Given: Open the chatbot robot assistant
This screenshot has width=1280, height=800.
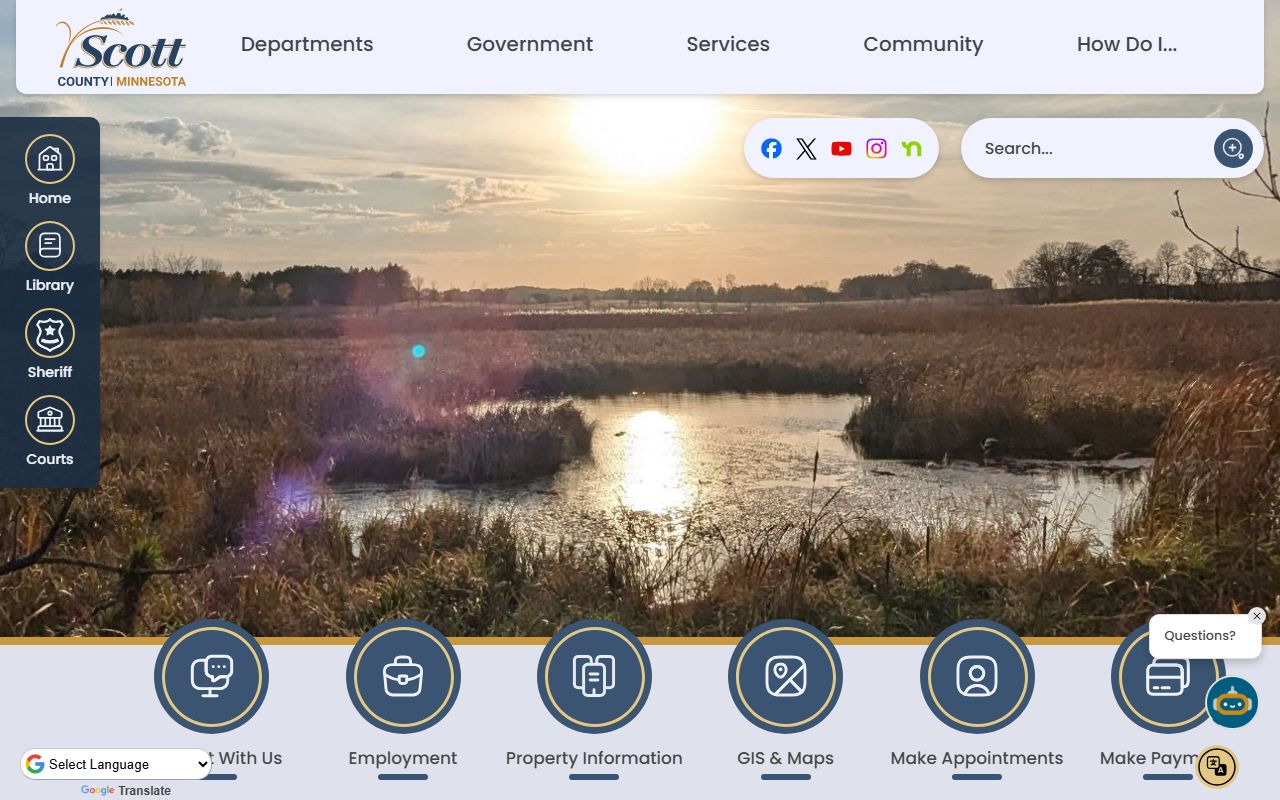Looking at the screenshot, I should 1232,703.
